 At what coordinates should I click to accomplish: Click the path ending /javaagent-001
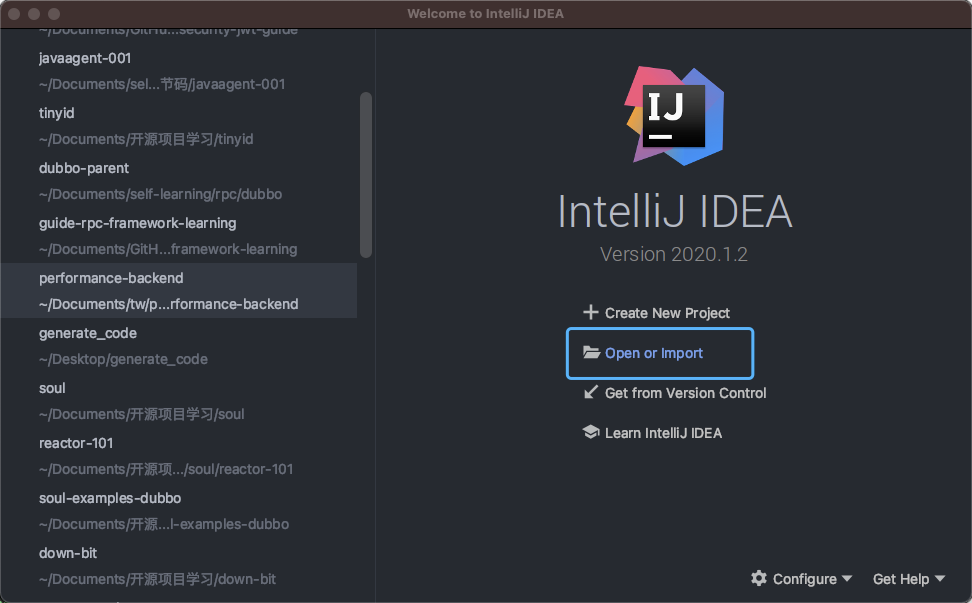pos(162,84)
